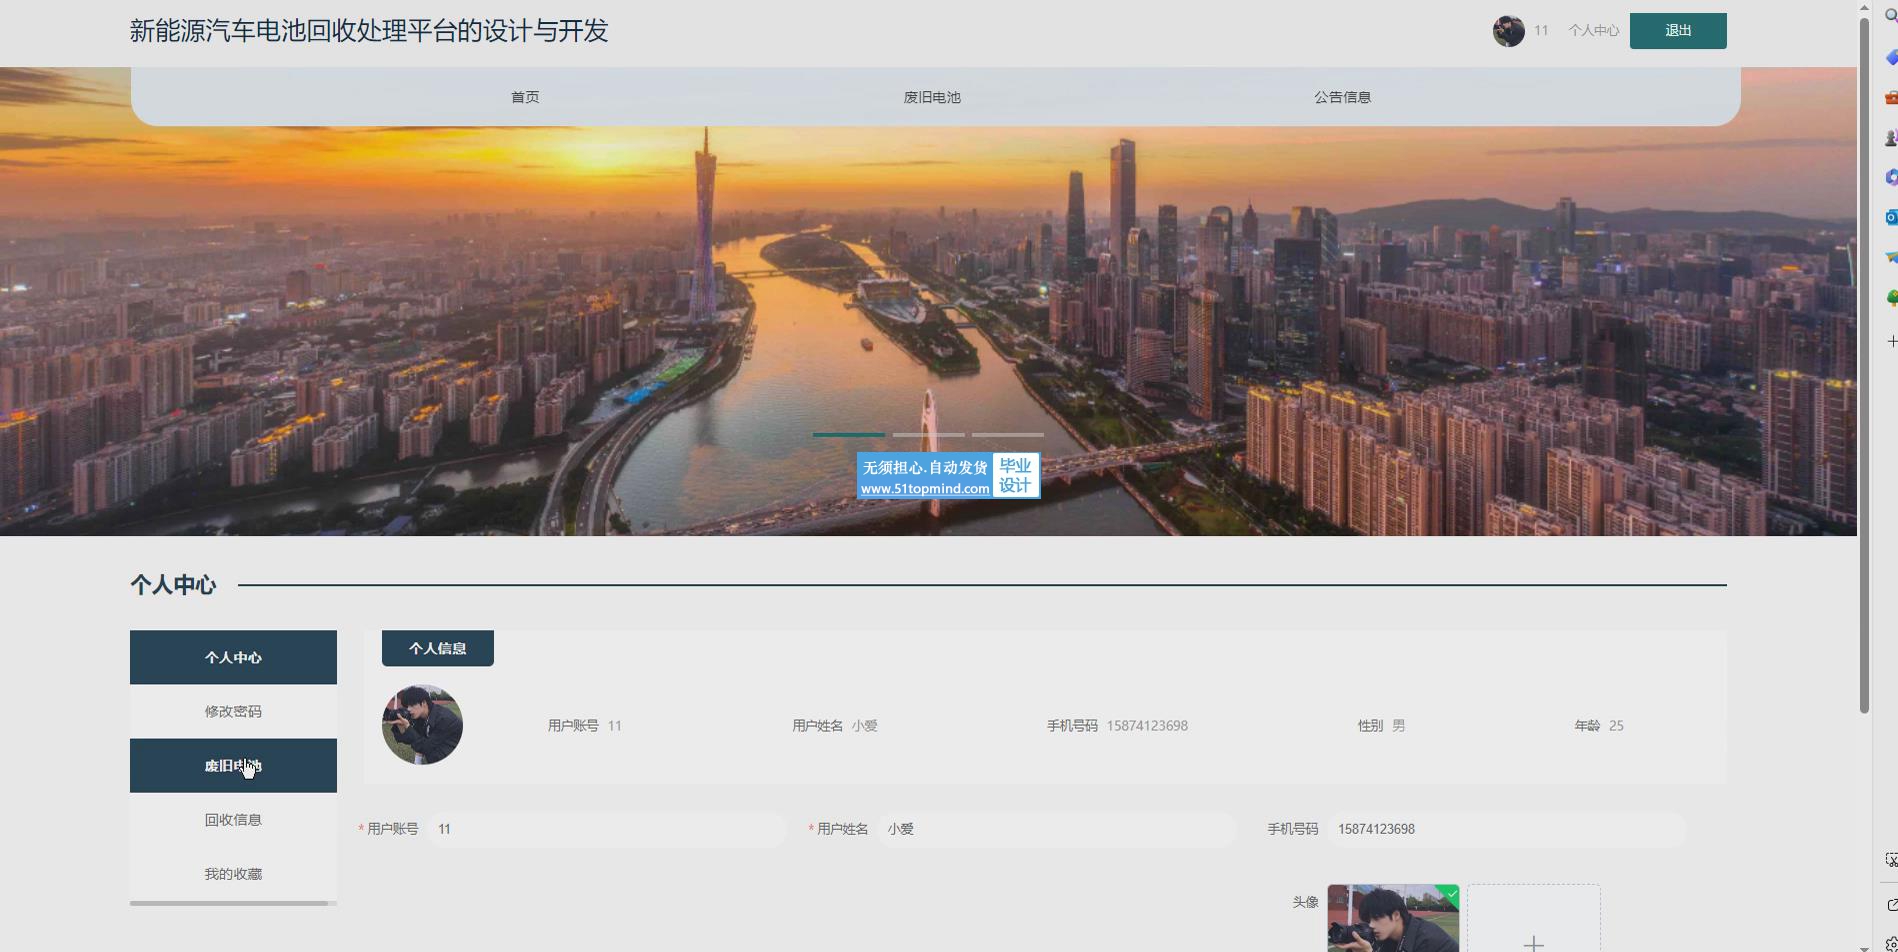
Task: Click the sidebar search magnifier icon
Action: click(1890, 15)
